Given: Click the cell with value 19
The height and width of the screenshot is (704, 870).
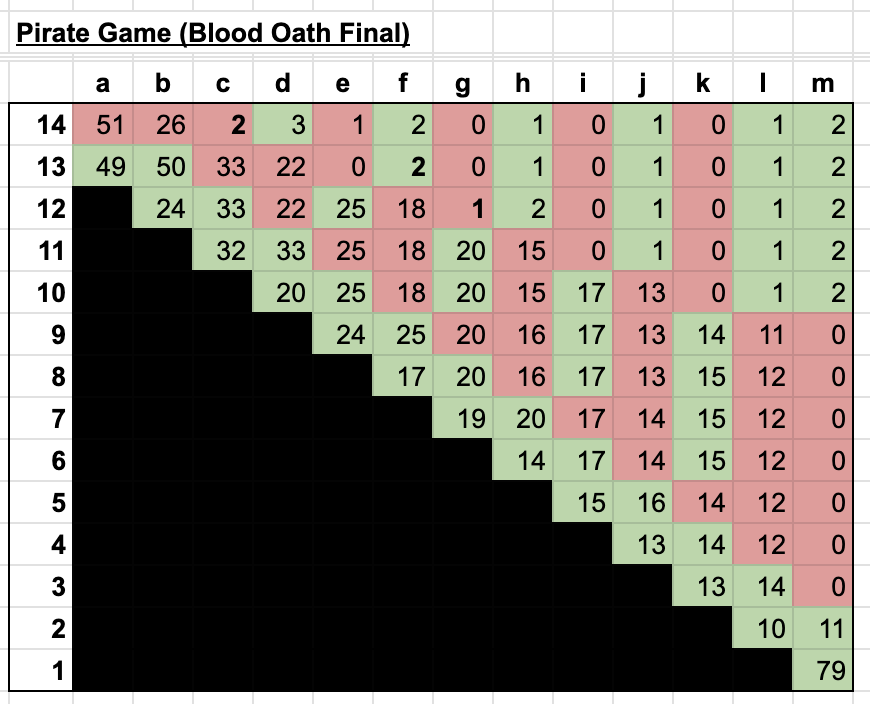Looking at the screenshot, I should tap(464, 418).
